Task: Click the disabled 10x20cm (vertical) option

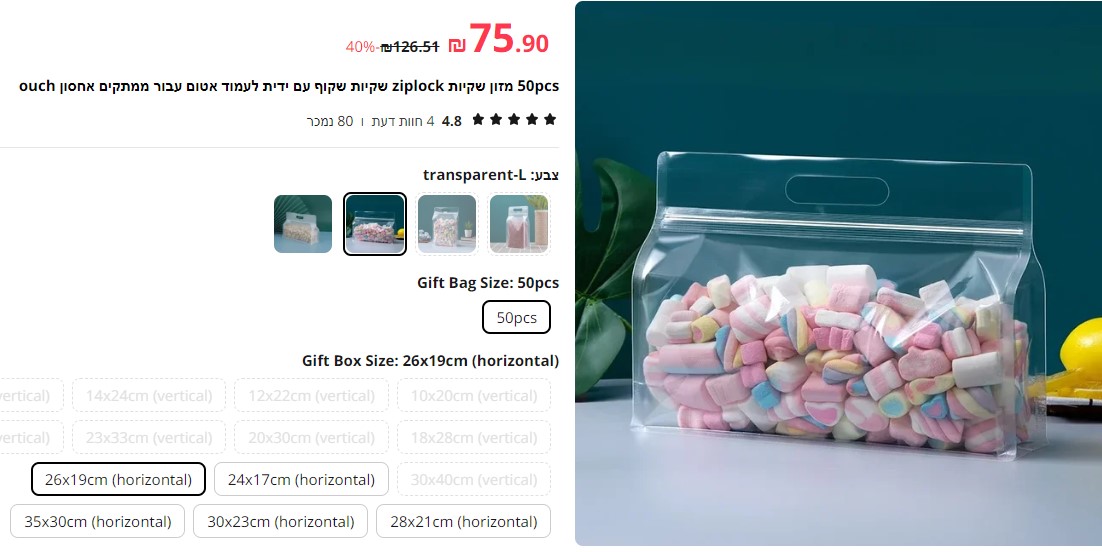Action: pyautogui.click(x=474, y=395)
